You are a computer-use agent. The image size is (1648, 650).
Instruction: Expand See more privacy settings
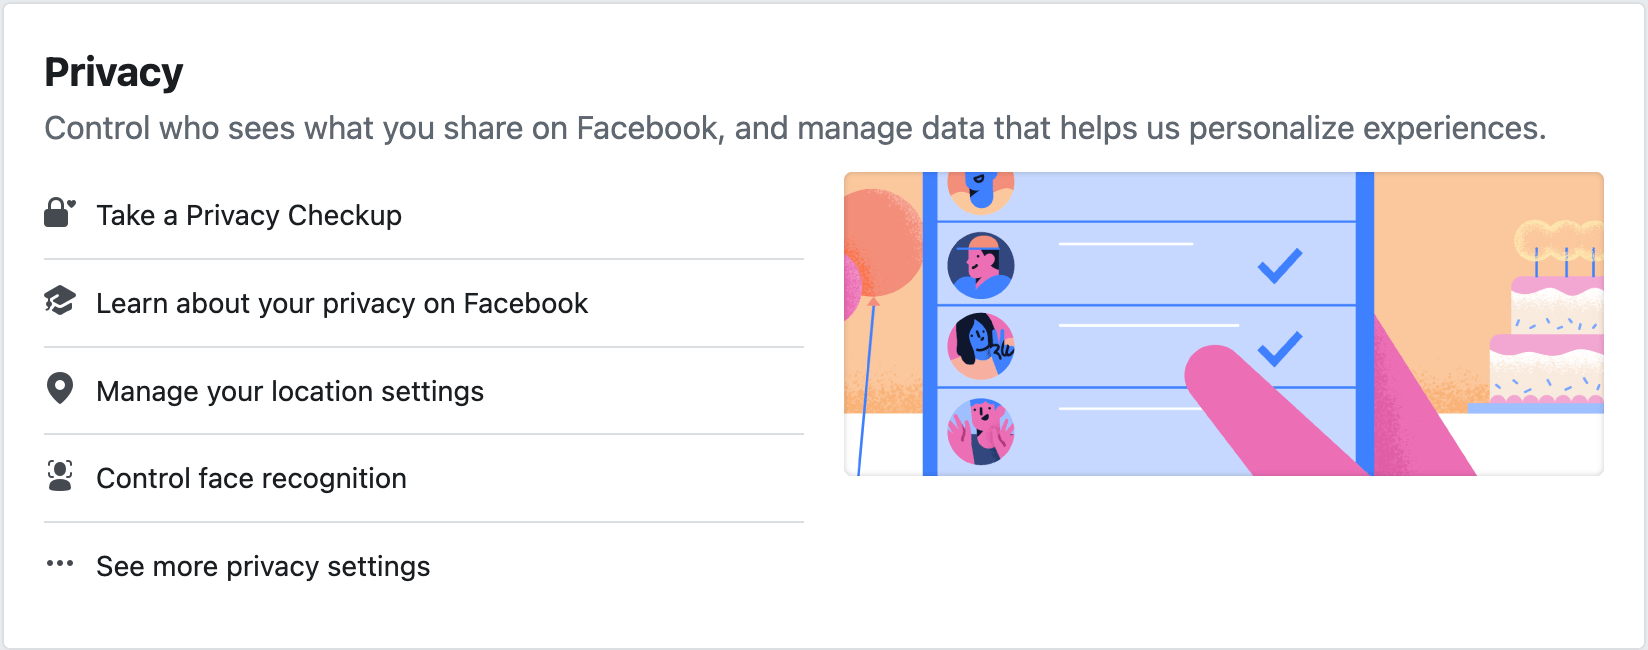[x=424, y=566]
